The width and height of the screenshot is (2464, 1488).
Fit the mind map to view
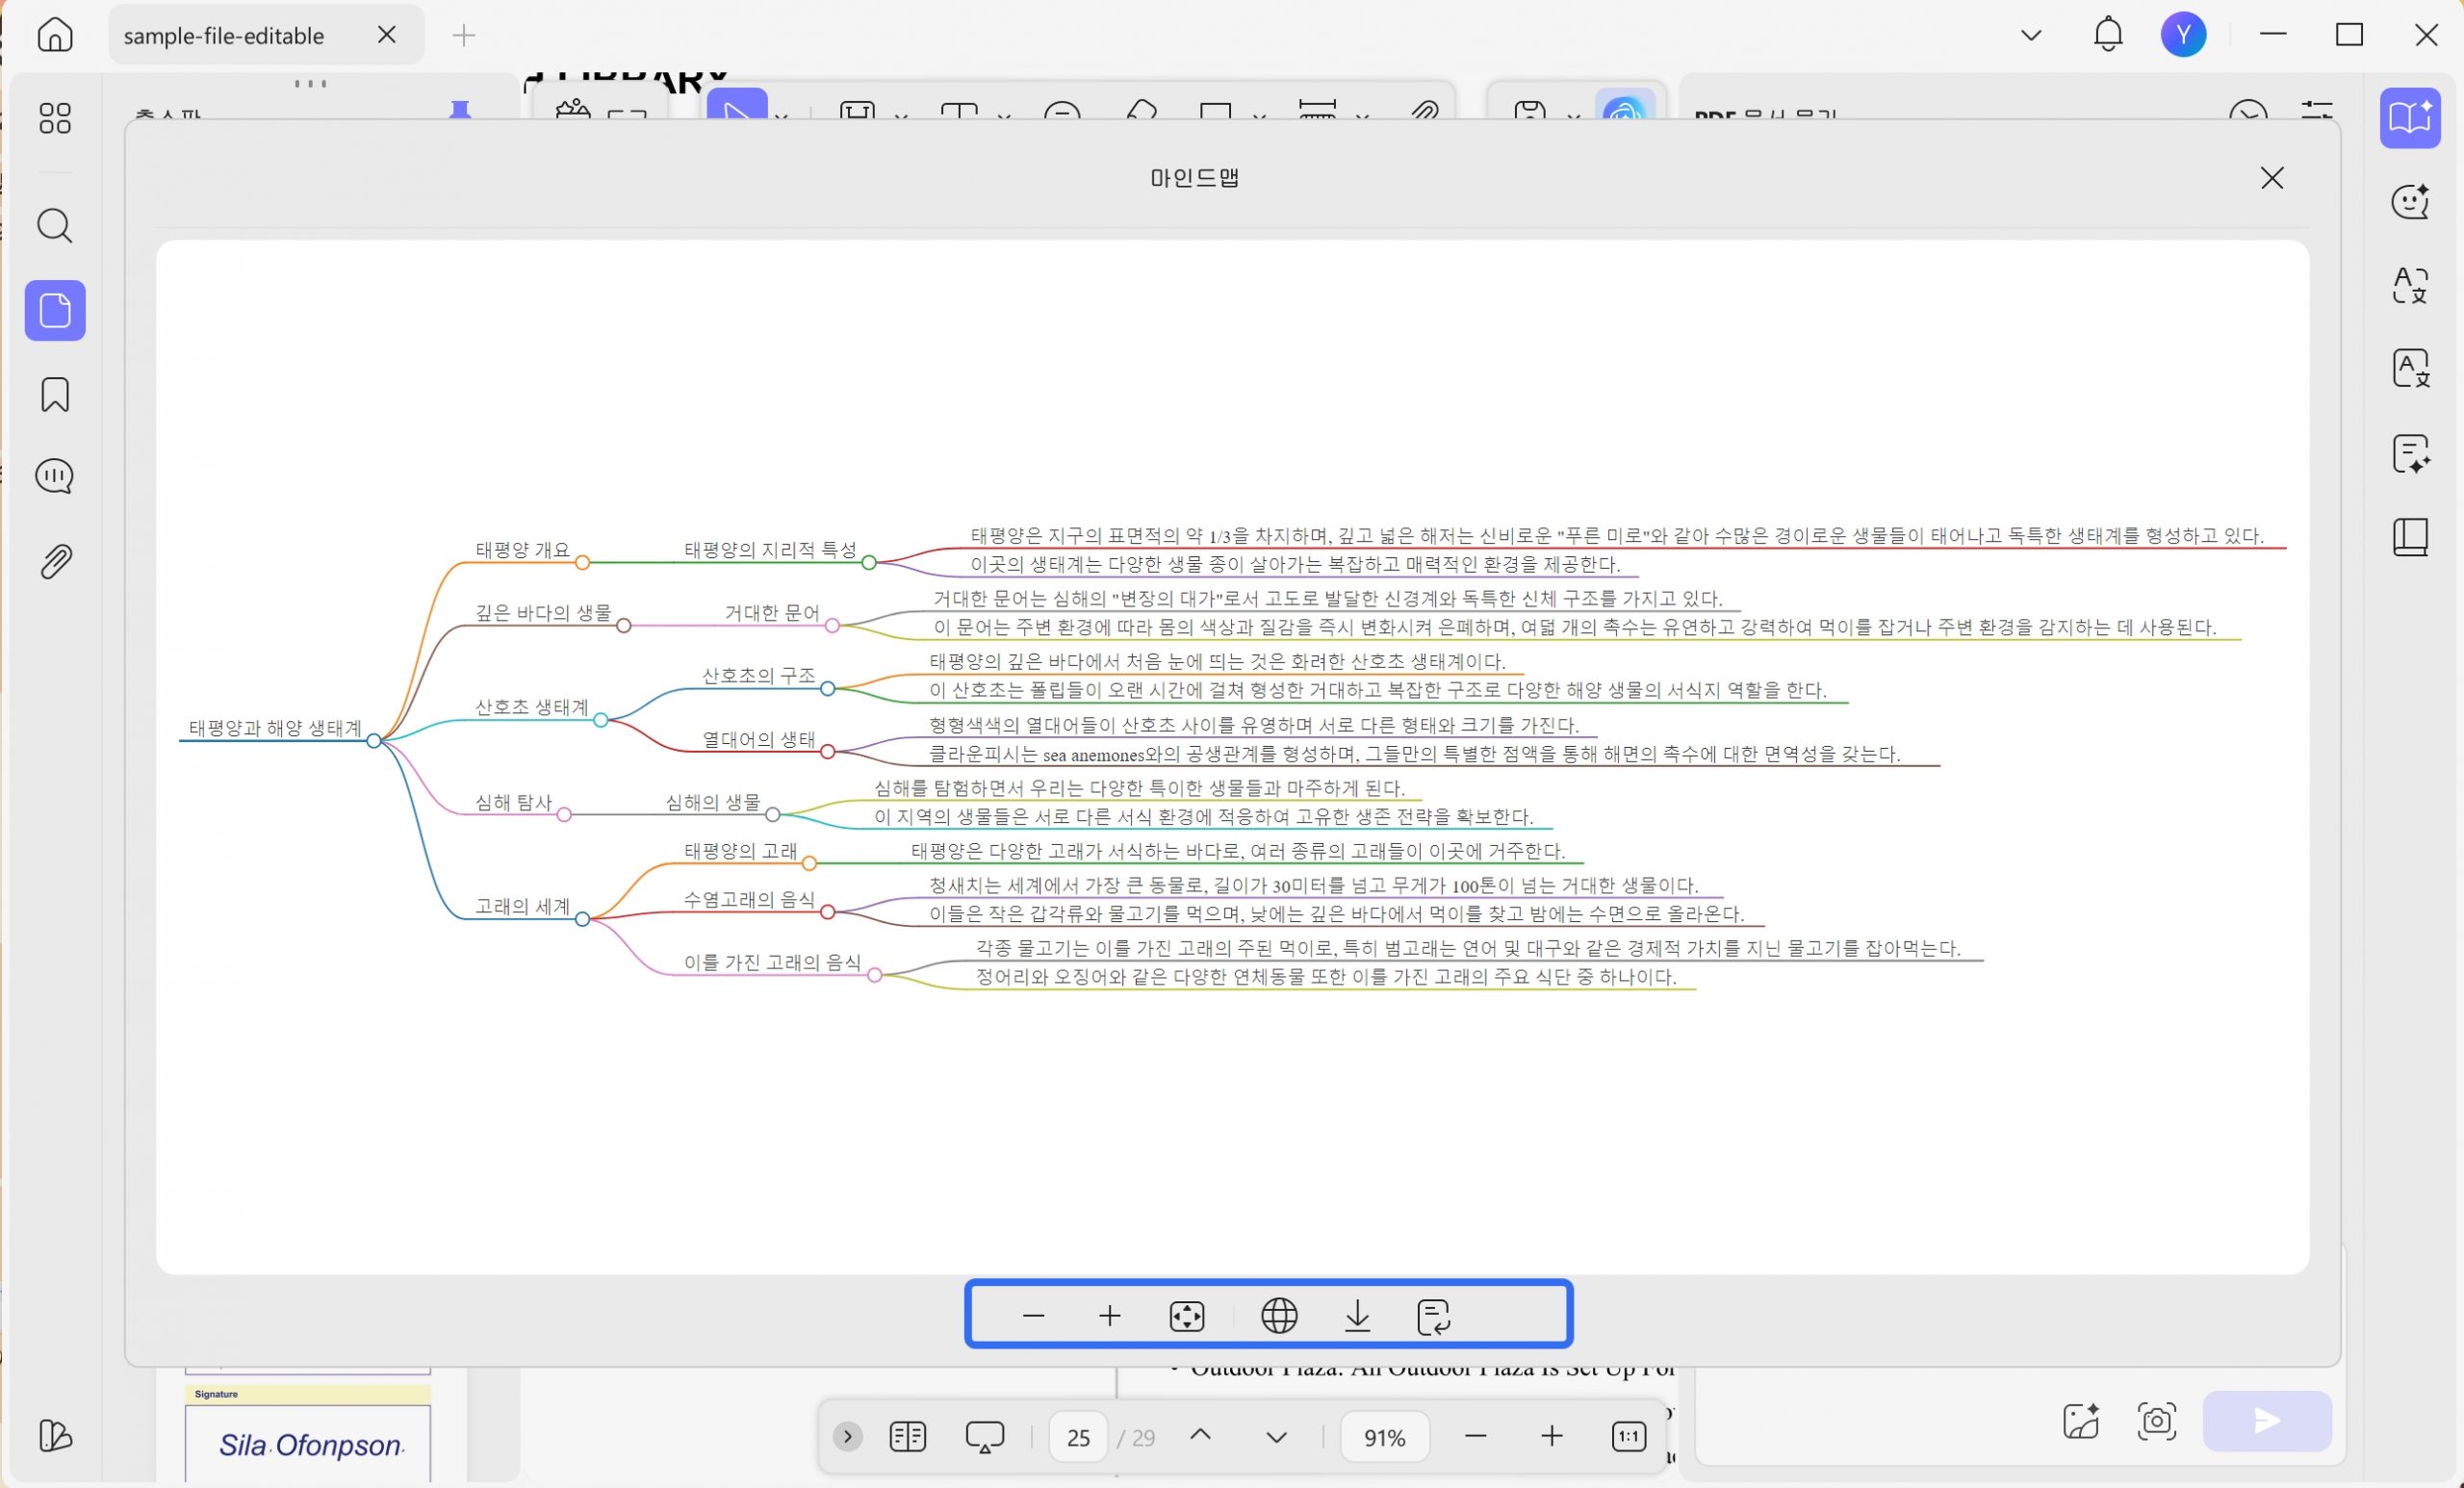[x=1187, y=1316]
